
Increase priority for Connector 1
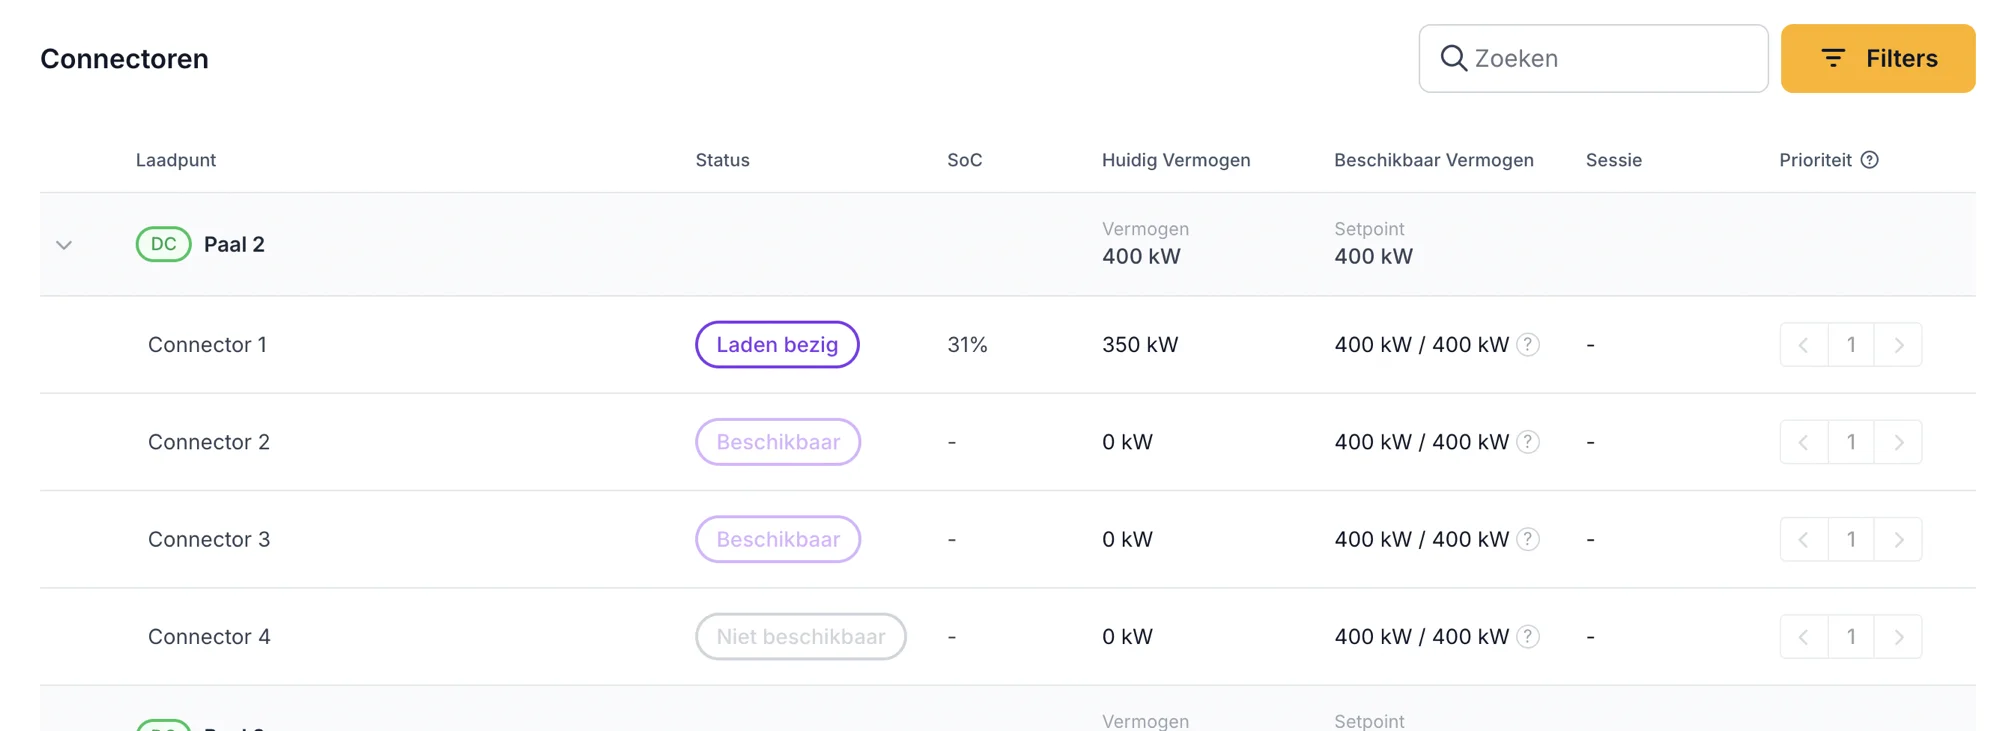pyautogui.click(x=1898, y=345)
